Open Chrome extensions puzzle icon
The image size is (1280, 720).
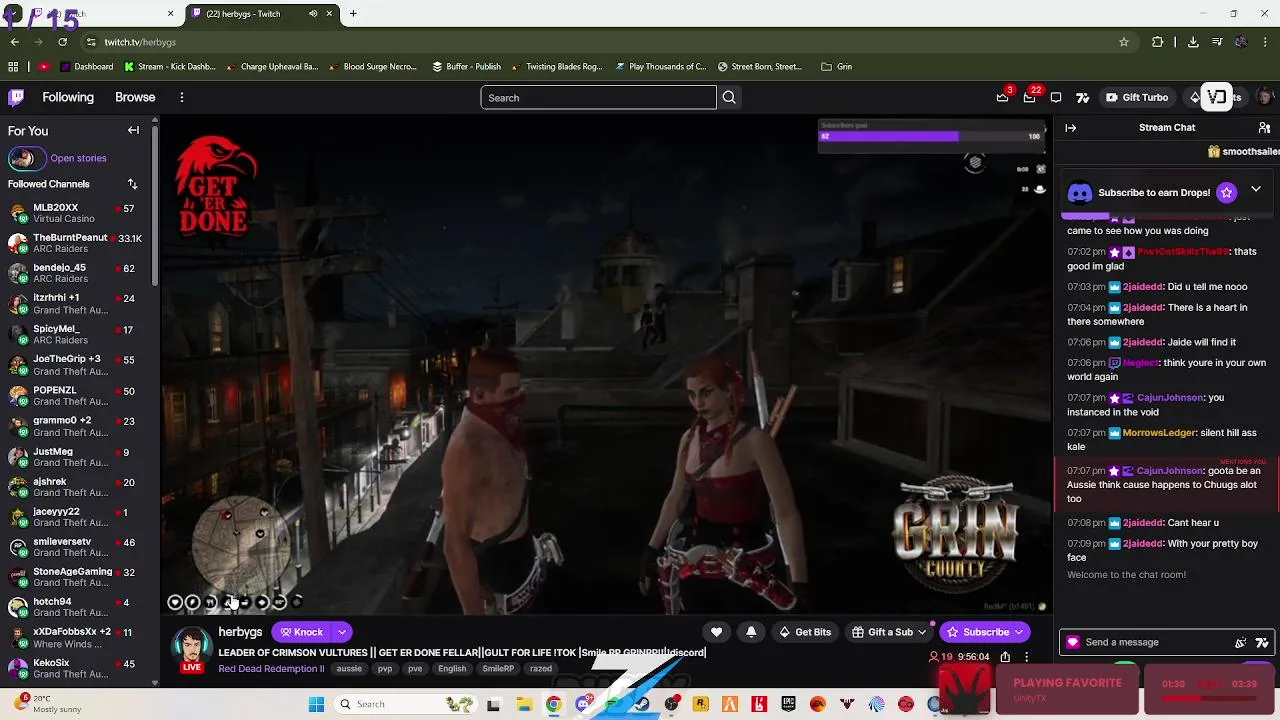1158,42
